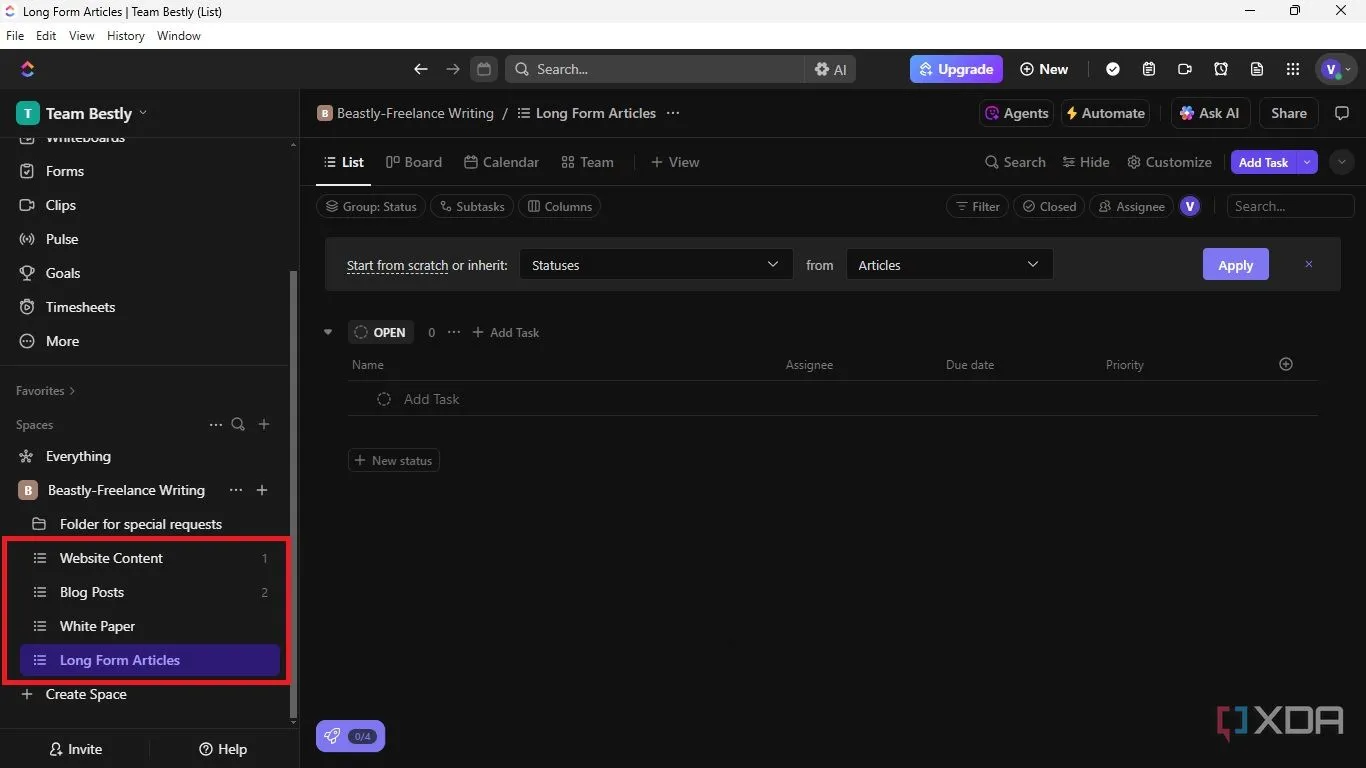Switch to the List view tab

[344, 162]
